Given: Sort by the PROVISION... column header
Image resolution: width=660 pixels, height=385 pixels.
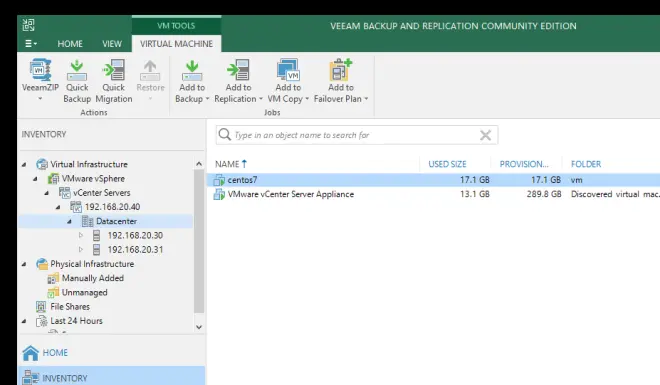Looking at the screenshot, I should pyautogui.click(x=524, y=164).
